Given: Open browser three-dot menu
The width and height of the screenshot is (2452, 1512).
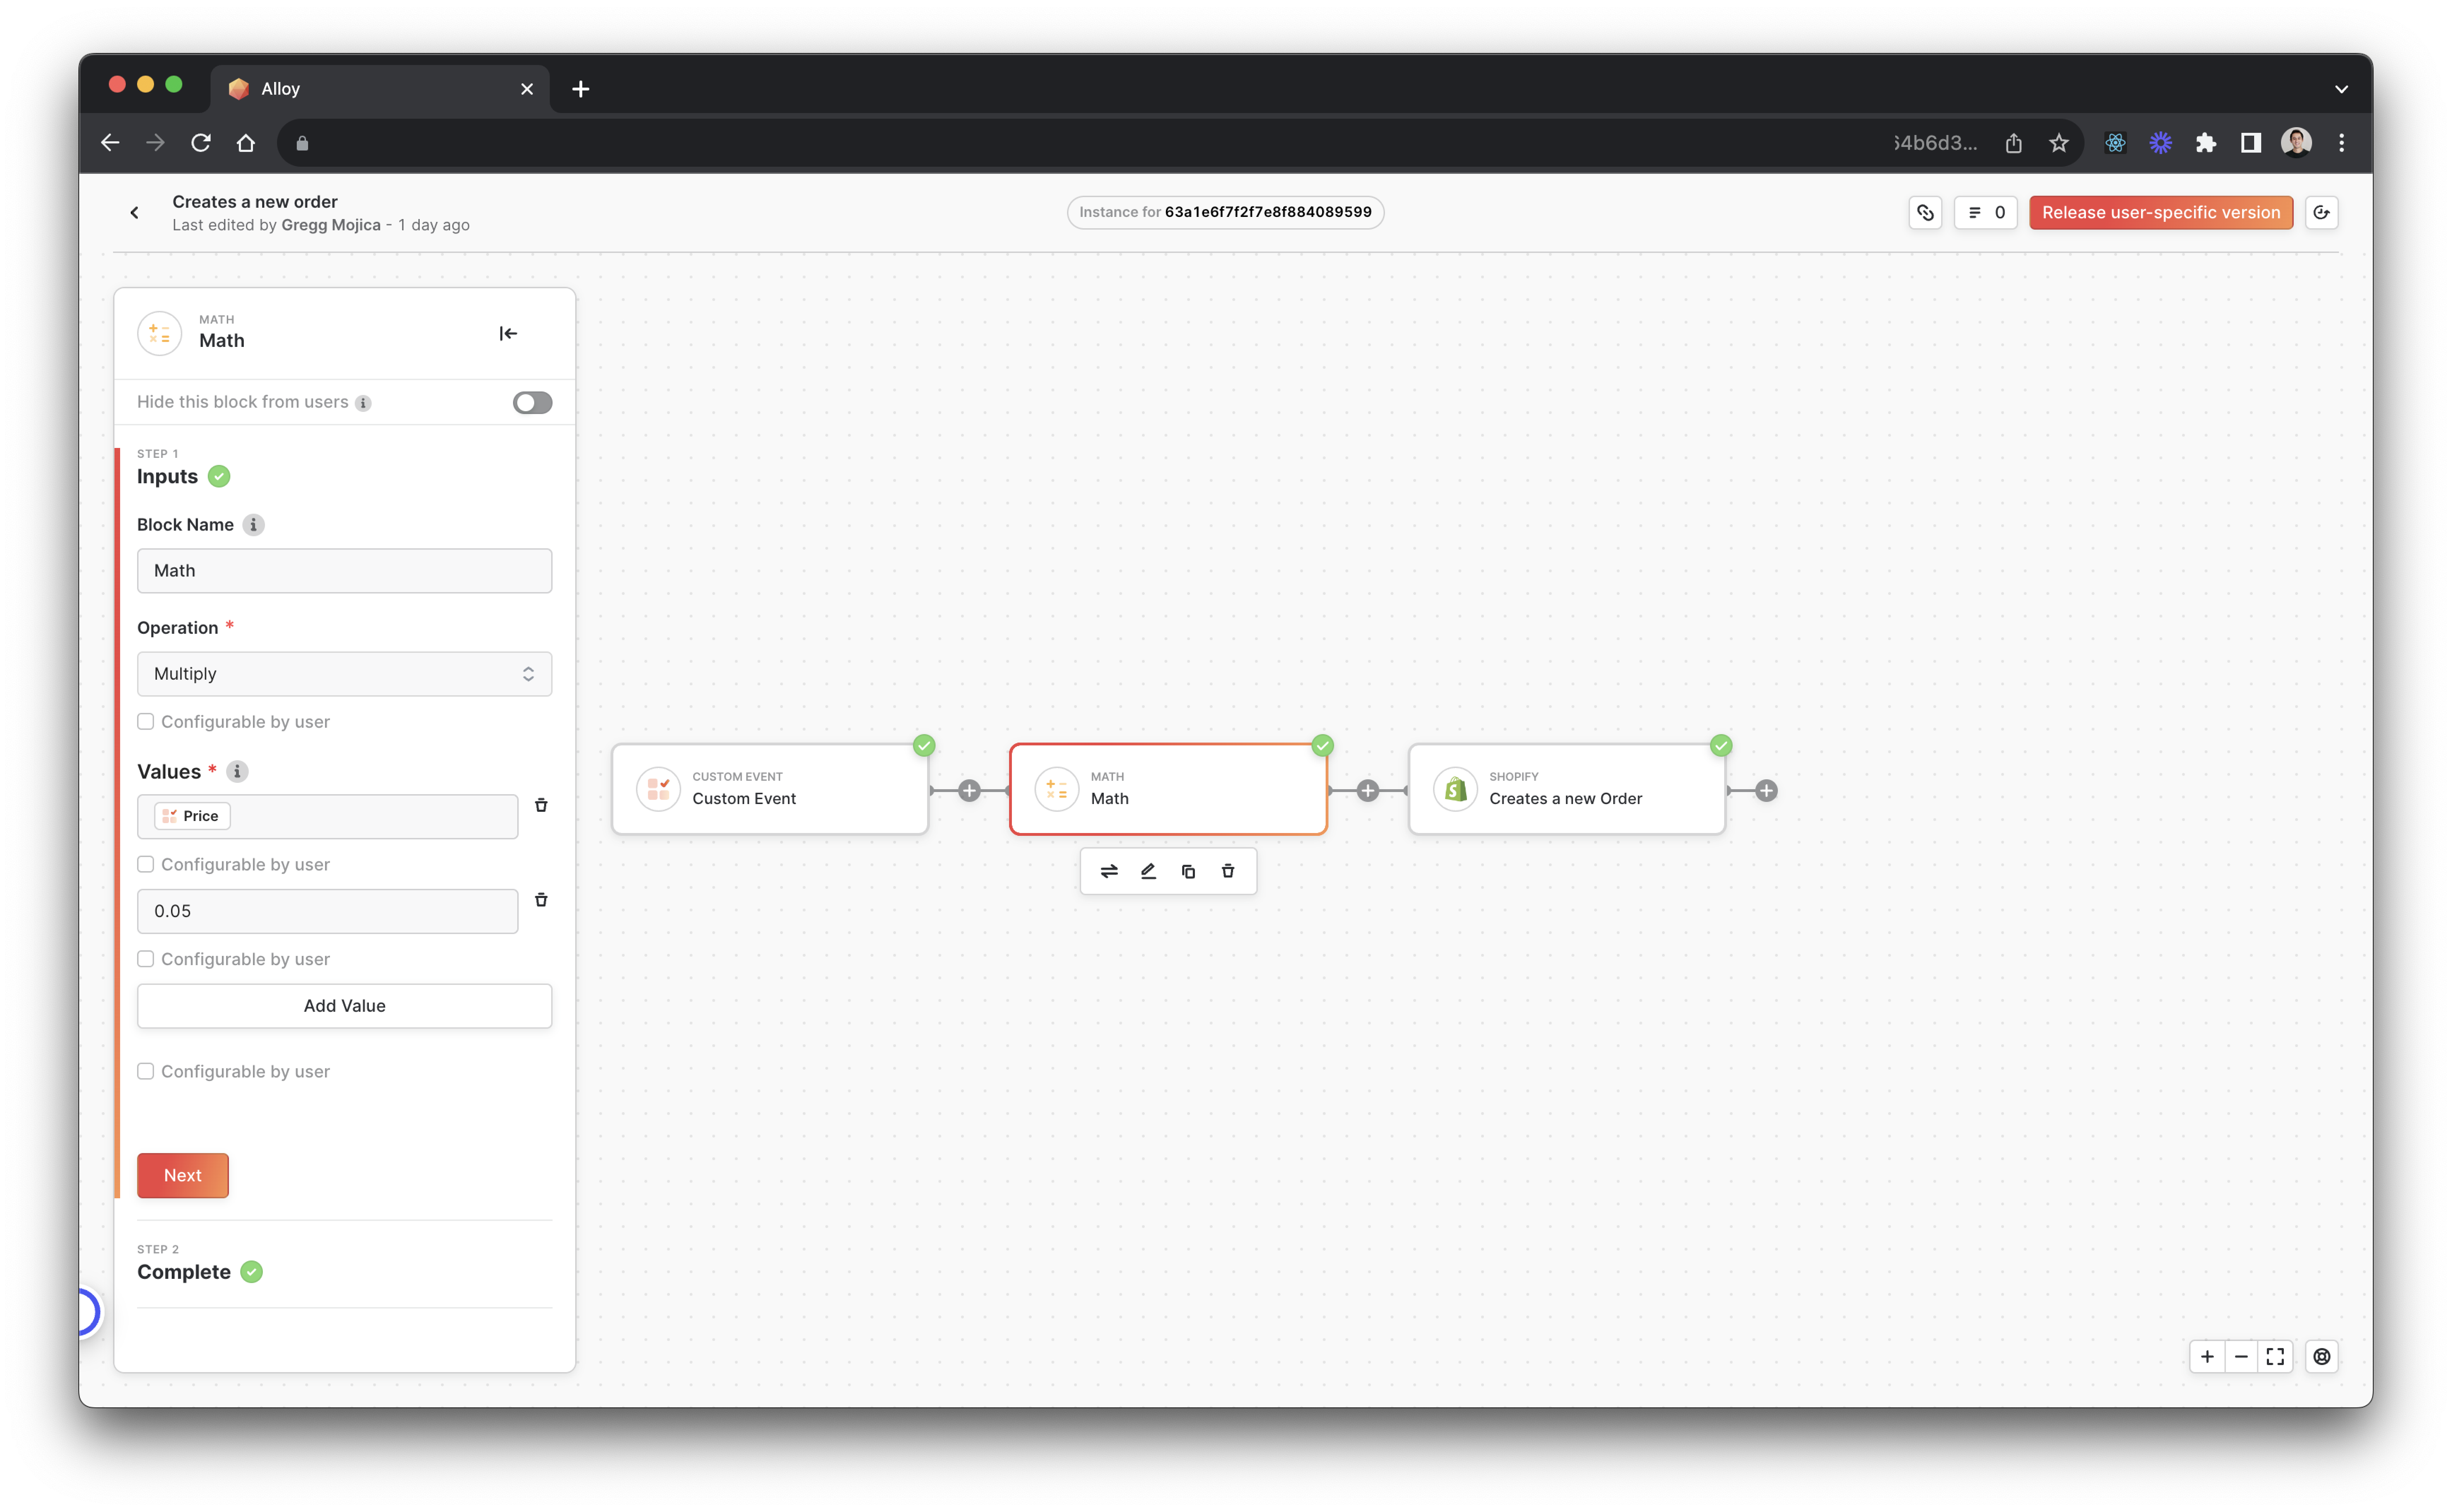Looking at the screenshot, I should click(2341, 143).
